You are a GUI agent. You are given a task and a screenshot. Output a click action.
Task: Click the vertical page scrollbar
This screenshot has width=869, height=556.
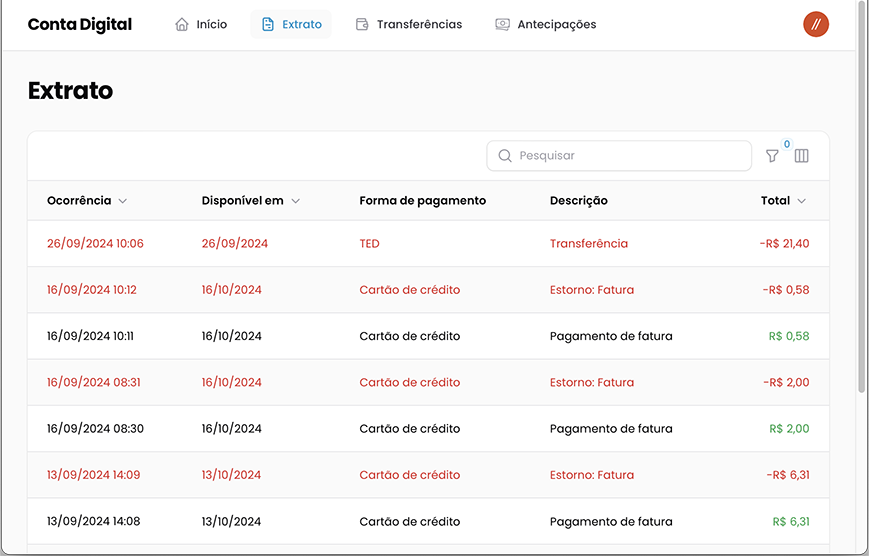point(862,200)
